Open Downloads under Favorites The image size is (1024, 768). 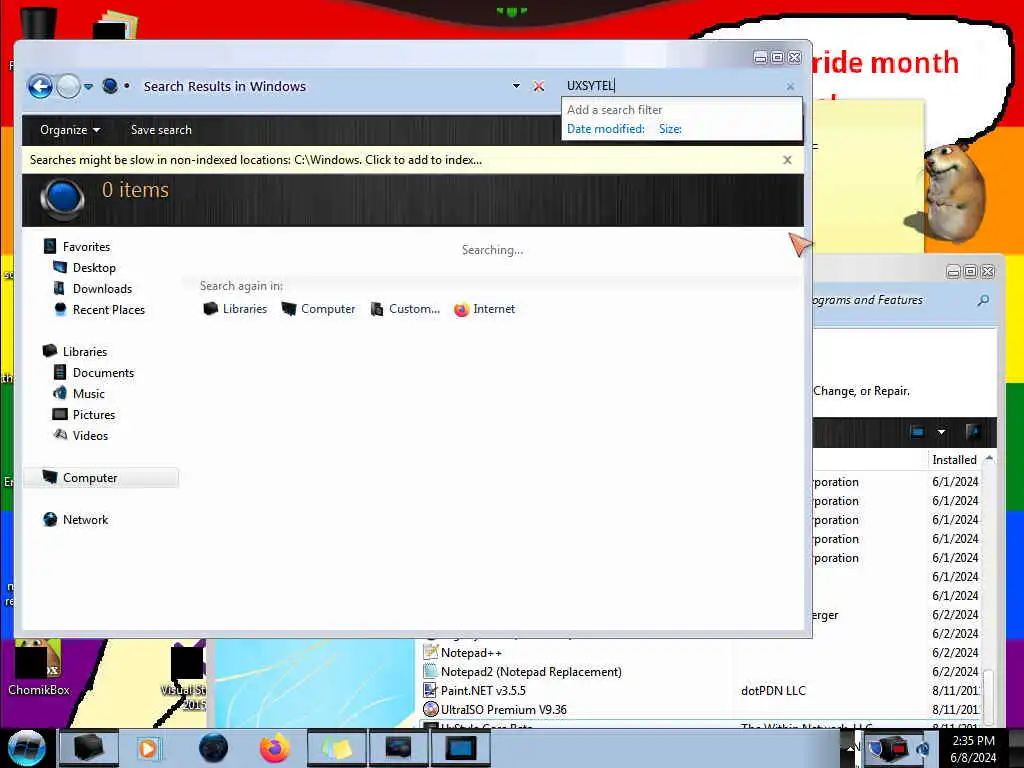(102, 289)
